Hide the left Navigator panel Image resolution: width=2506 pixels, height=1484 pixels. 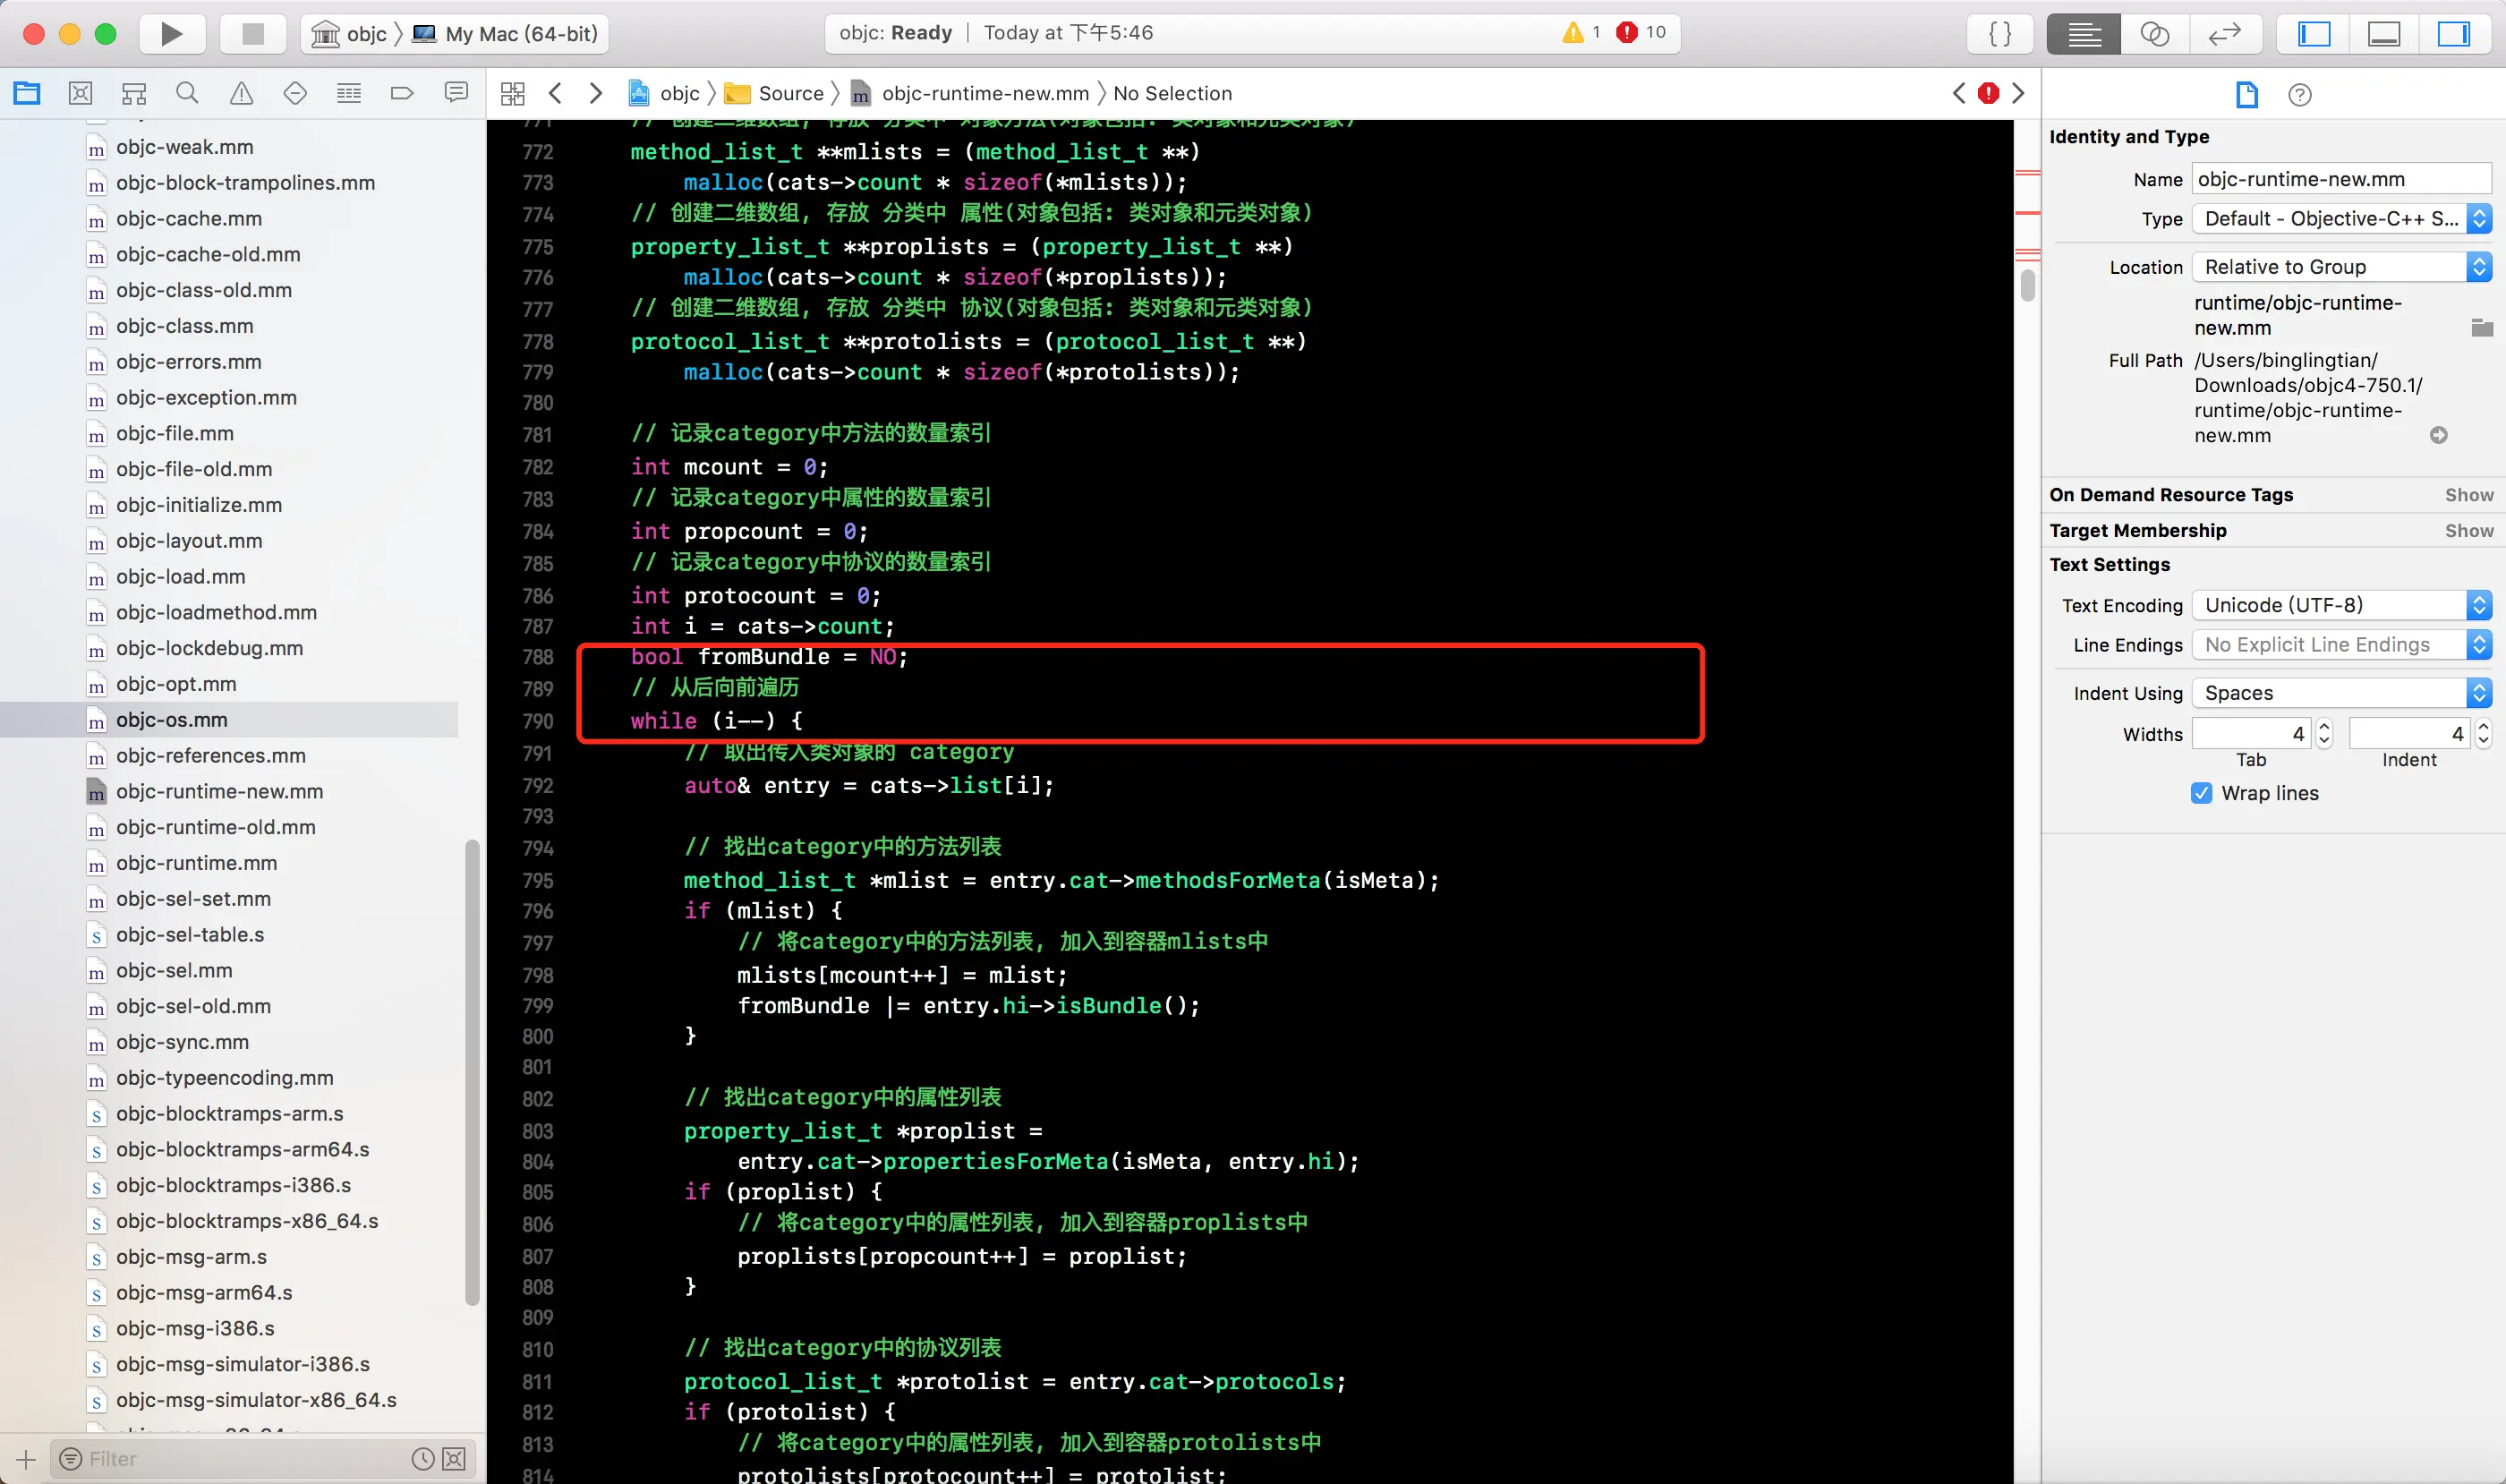click(x=2314, y=34)
